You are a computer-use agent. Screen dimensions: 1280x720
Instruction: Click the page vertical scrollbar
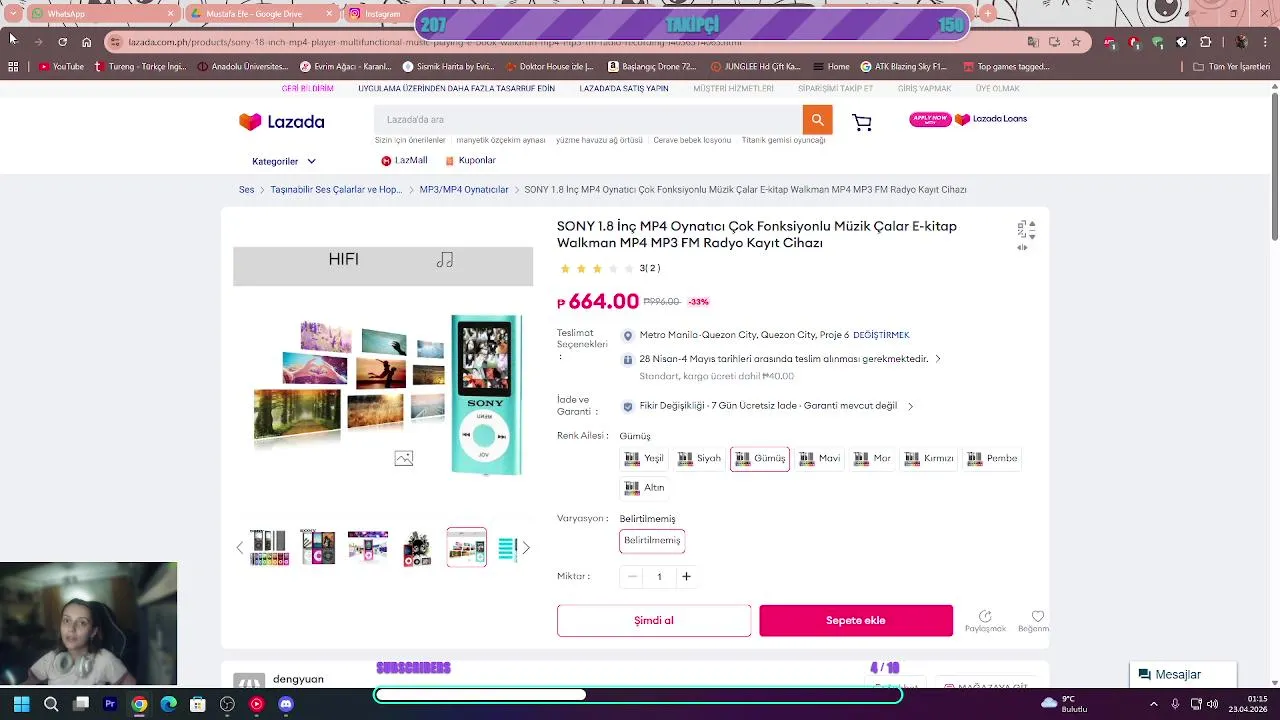(1274, 165)
